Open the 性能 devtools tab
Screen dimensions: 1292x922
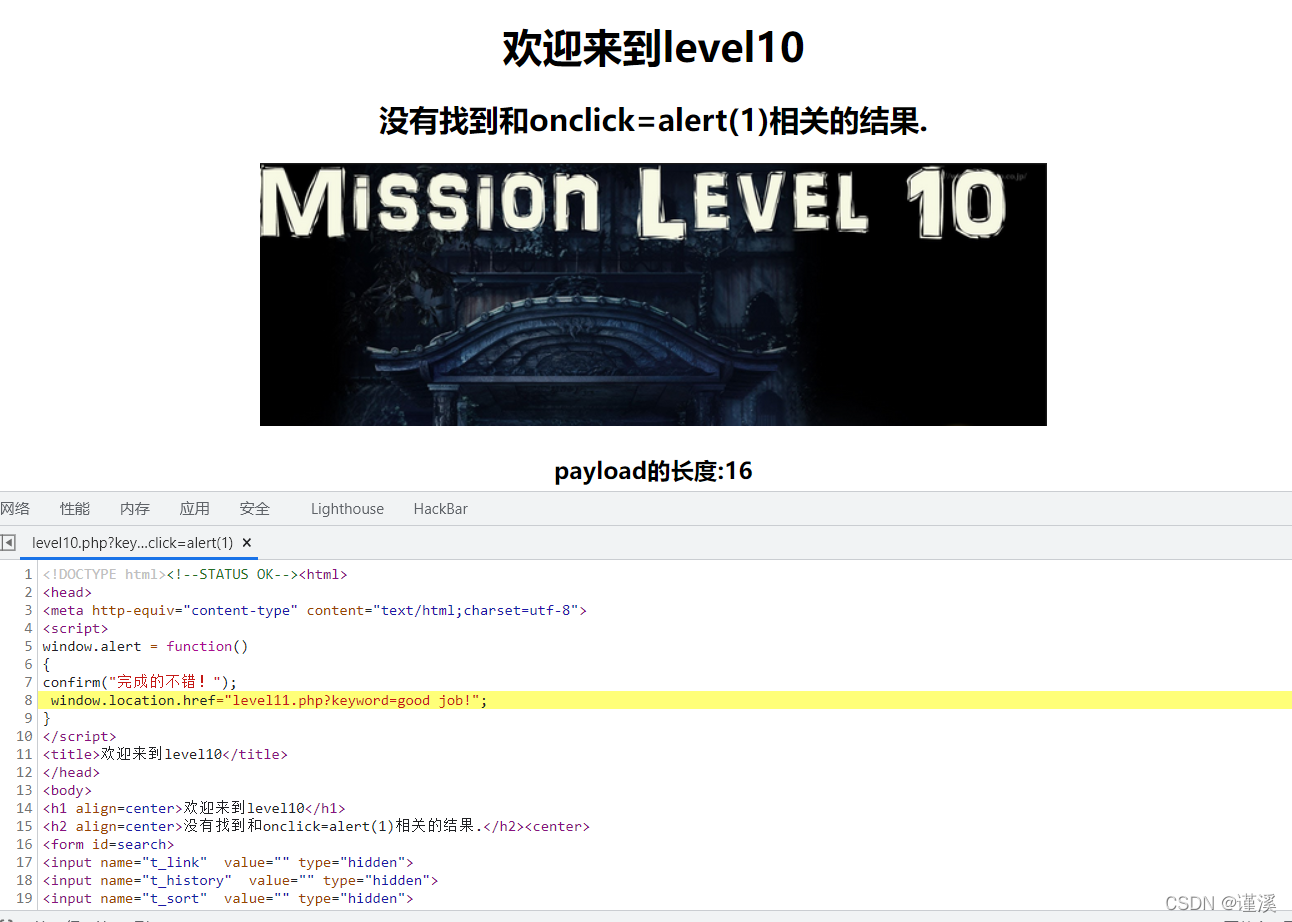coord(75,509)
